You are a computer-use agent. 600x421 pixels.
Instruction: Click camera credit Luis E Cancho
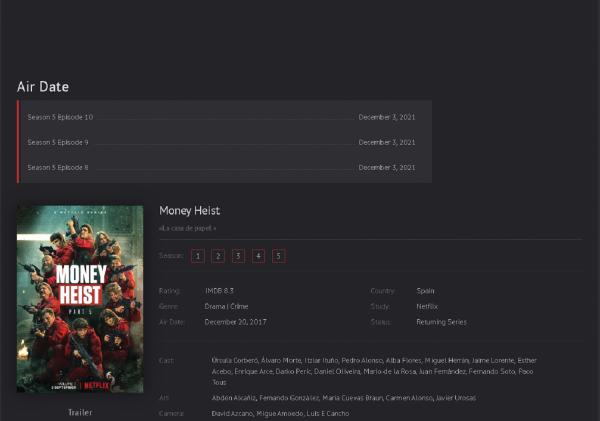coord(329,414)
